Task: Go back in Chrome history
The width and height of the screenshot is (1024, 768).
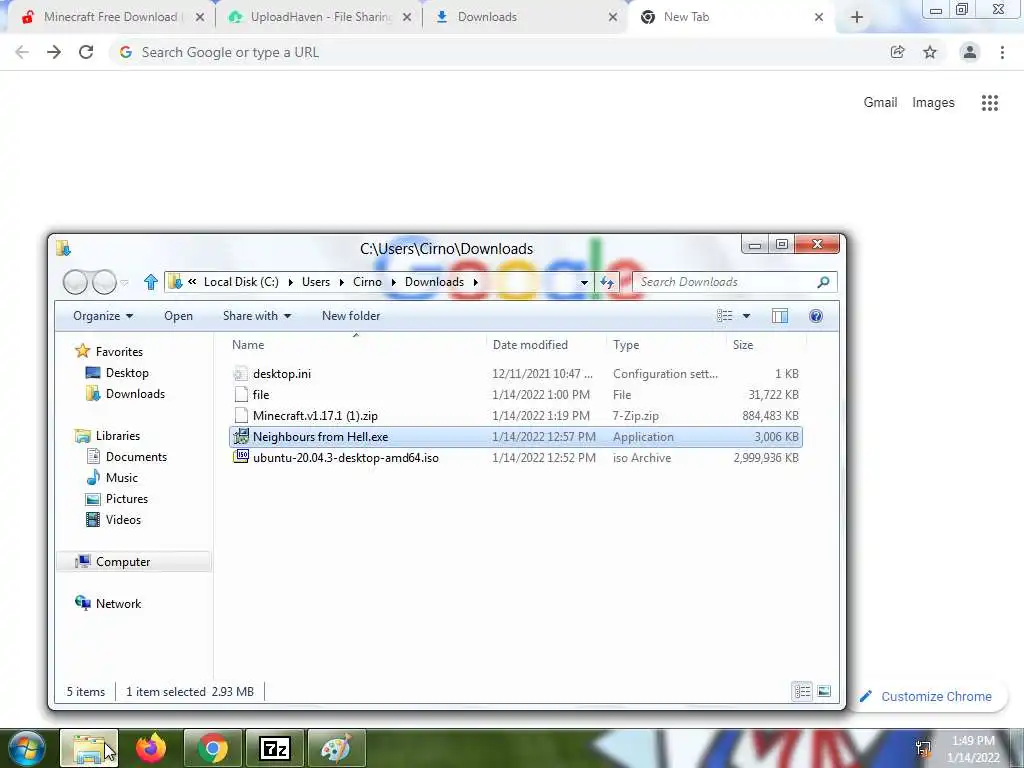Action: click(22, 52)
